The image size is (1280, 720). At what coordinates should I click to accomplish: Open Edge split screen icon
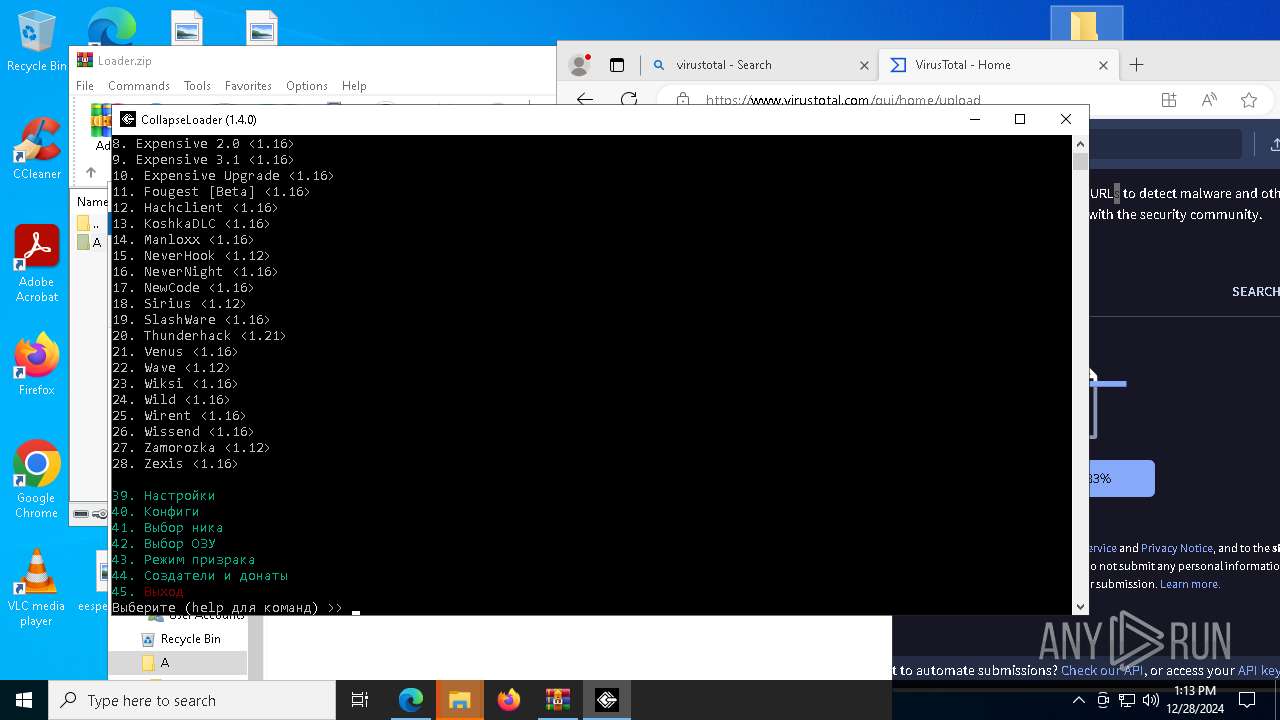click(x=1169, y=99)
